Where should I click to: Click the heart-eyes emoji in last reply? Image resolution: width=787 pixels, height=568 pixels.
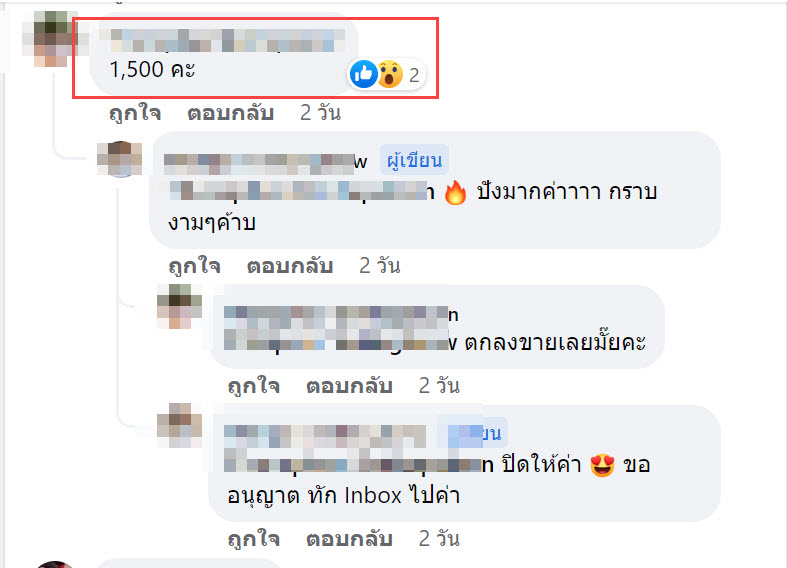[x=602, y=465]
